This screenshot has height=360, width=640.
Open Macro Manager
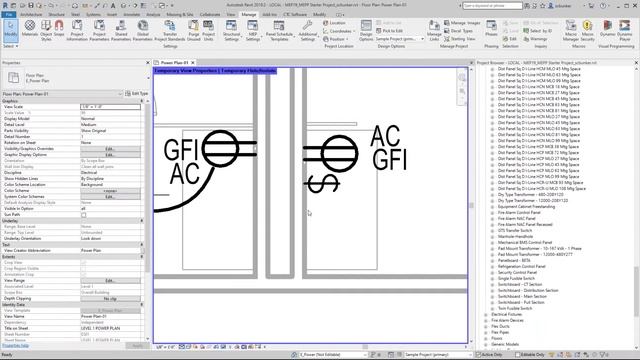571,31
